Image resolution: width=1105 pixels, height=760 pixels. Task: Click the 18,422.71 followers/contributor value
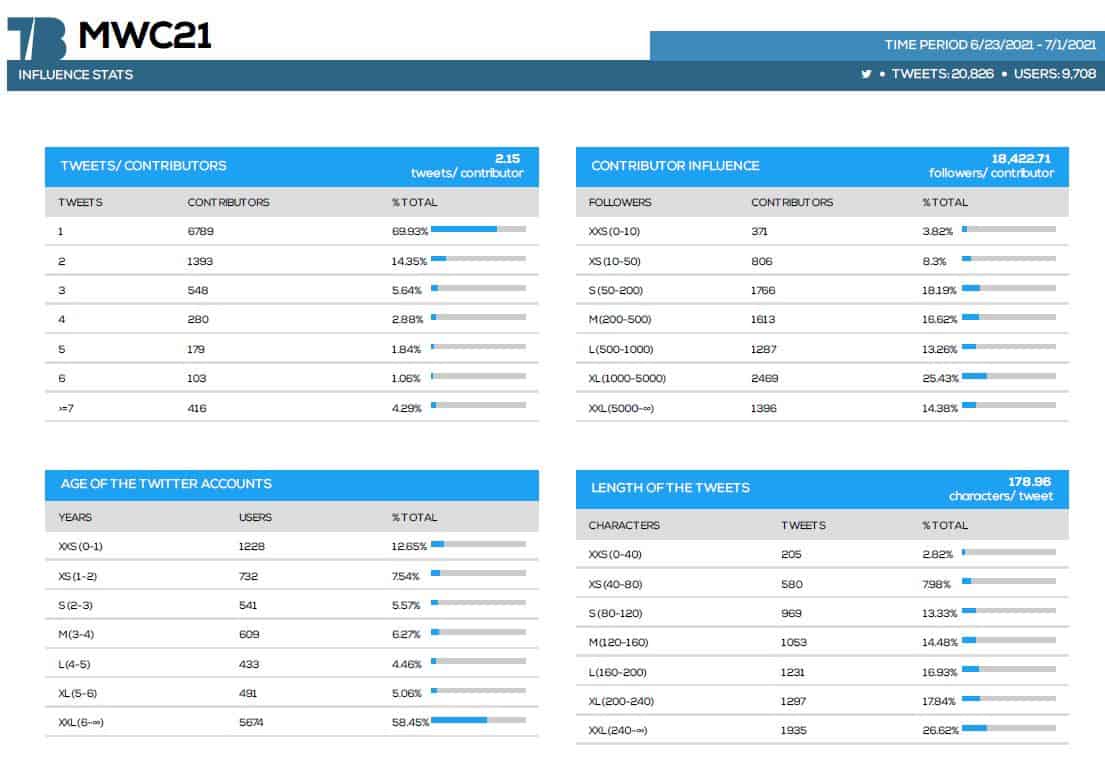pos(992,166)
